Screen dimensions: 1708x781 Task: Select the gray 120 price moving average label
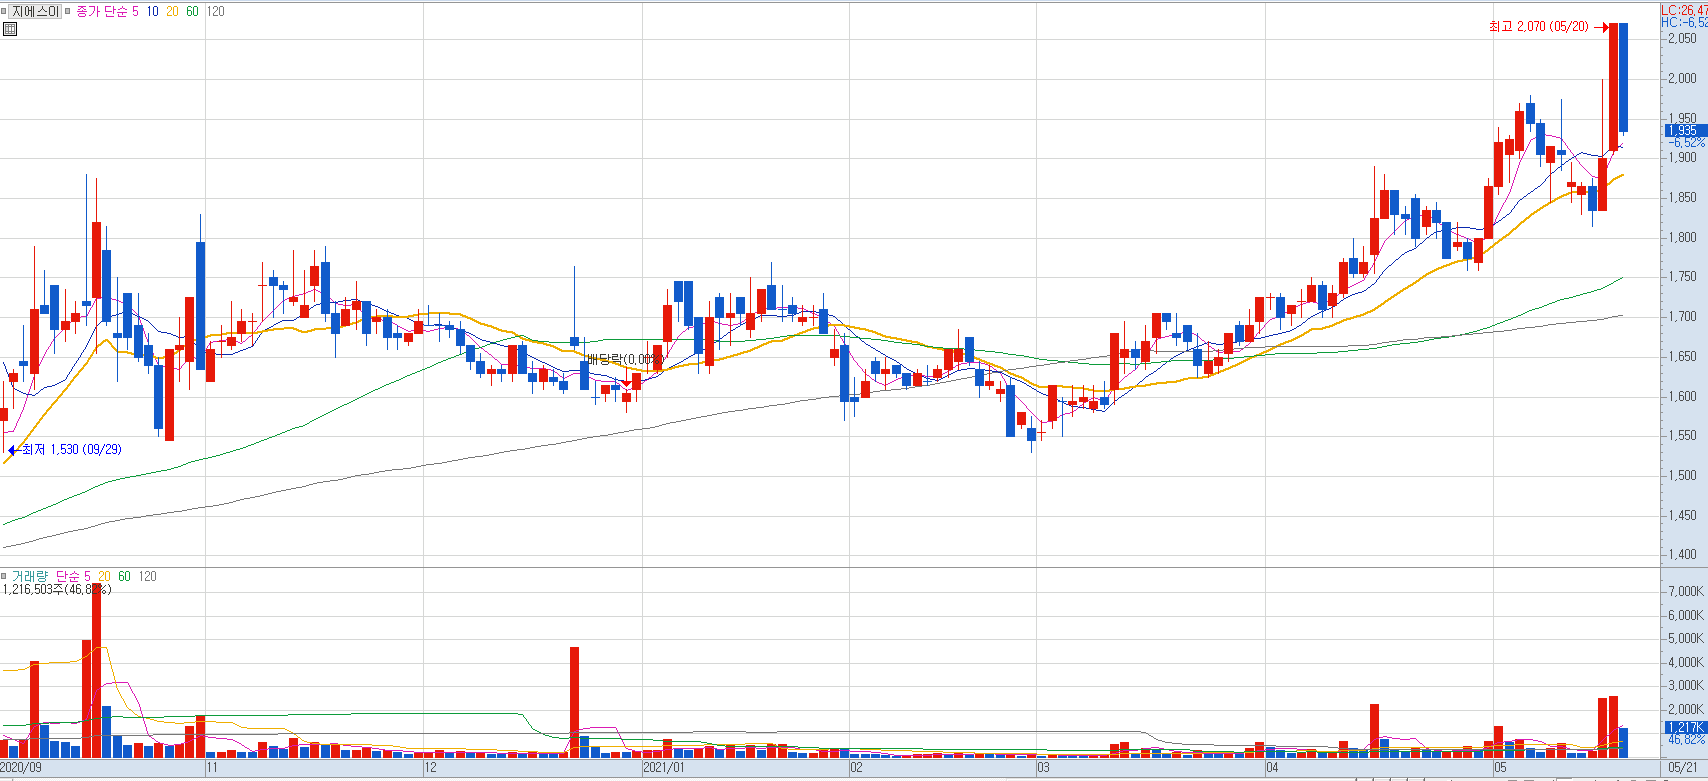[215, 12]
